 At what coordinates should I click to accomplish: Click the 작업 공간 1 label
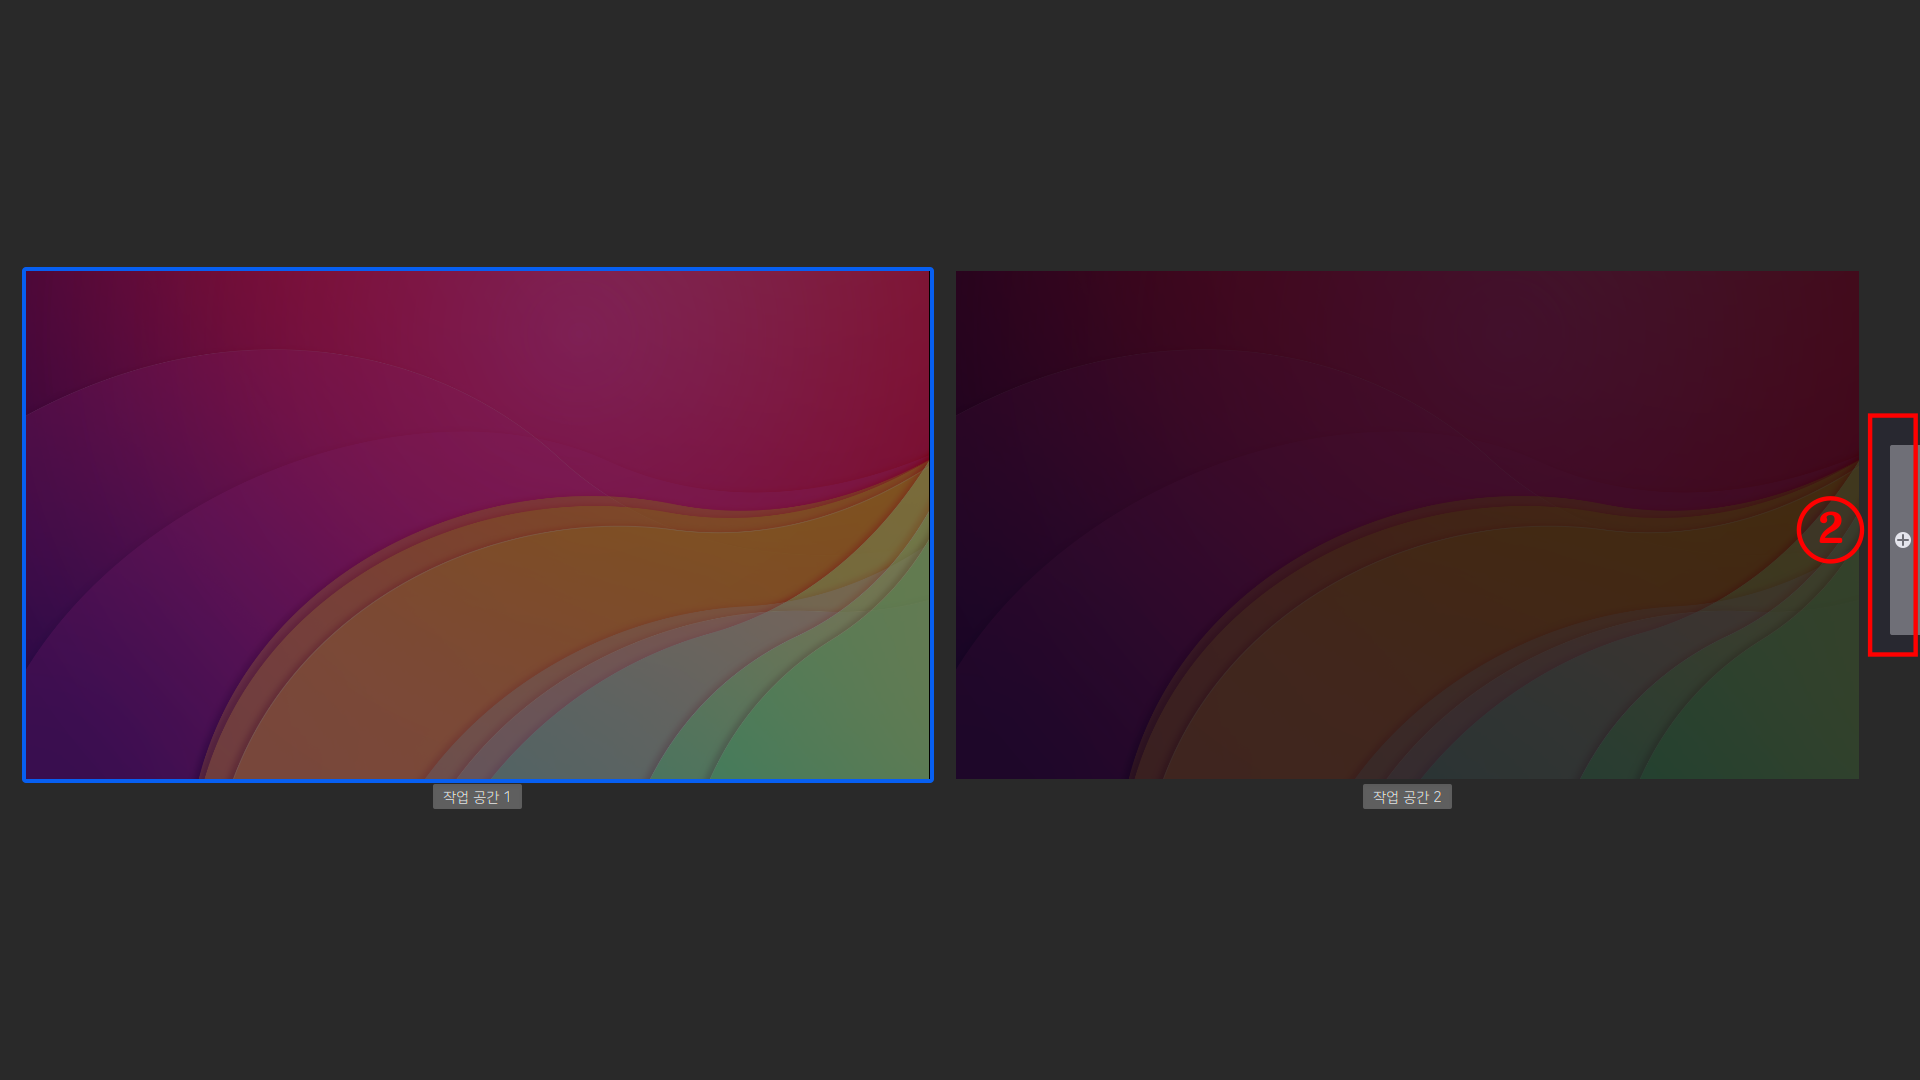pos(477,797)
